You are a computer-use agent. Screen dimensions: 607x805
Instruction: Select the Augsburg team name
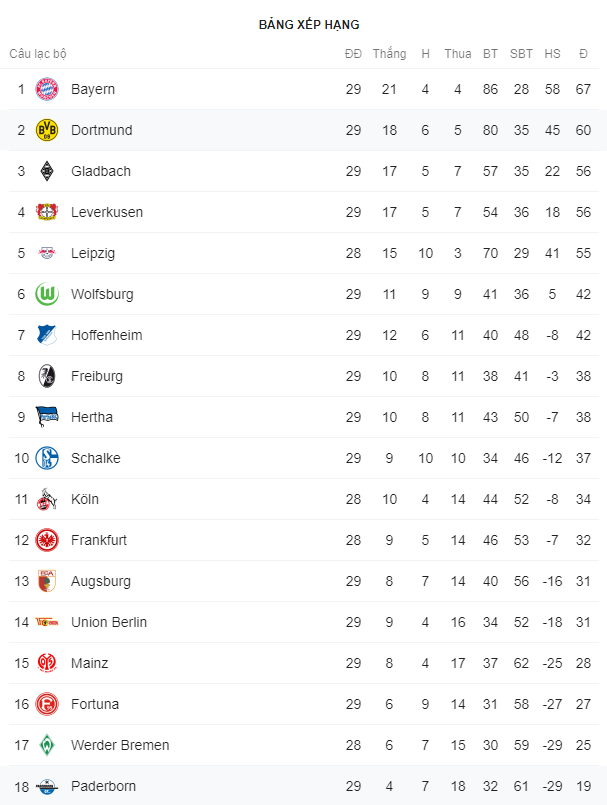click(101, 581)
